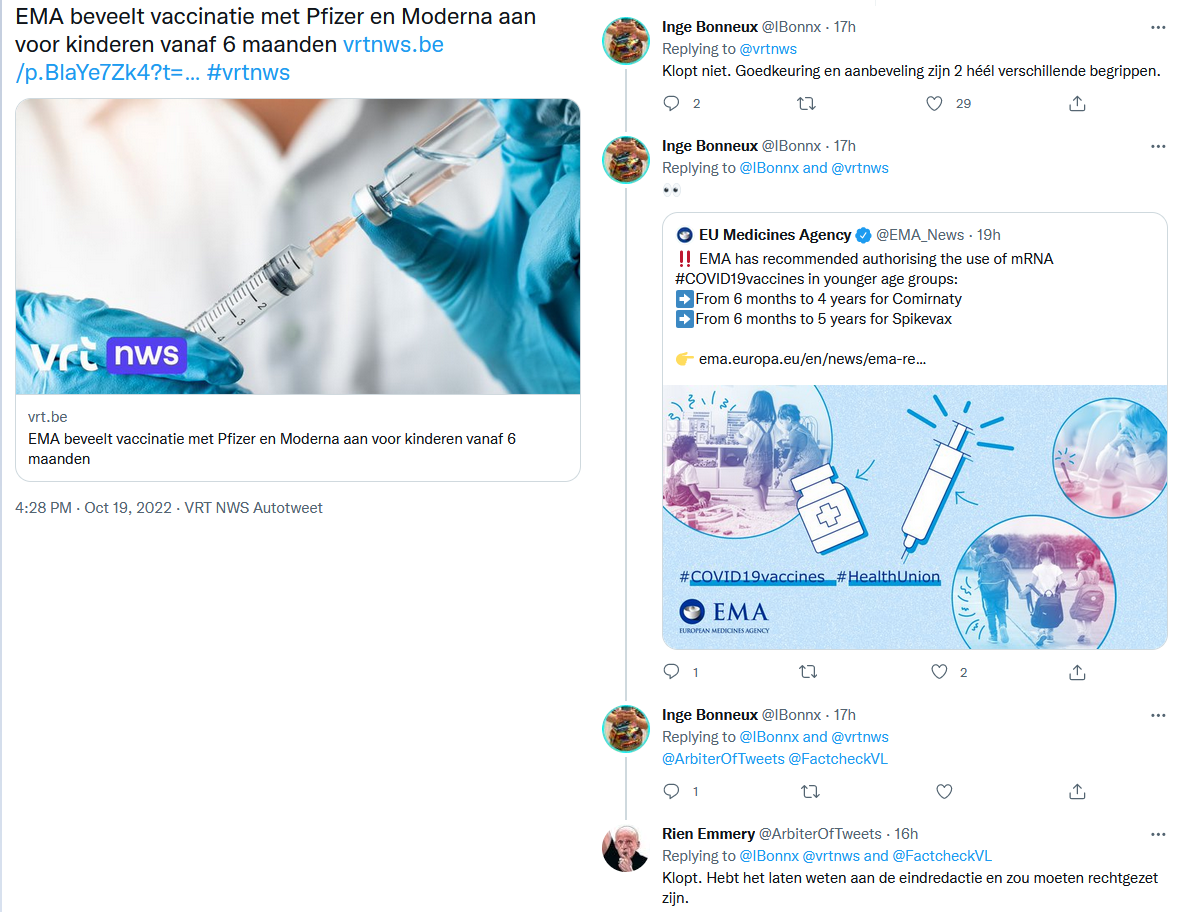Reply to Inge Bonneux's first tweet
This screenshot has height=912, width=1179.
tap(672, 103)
